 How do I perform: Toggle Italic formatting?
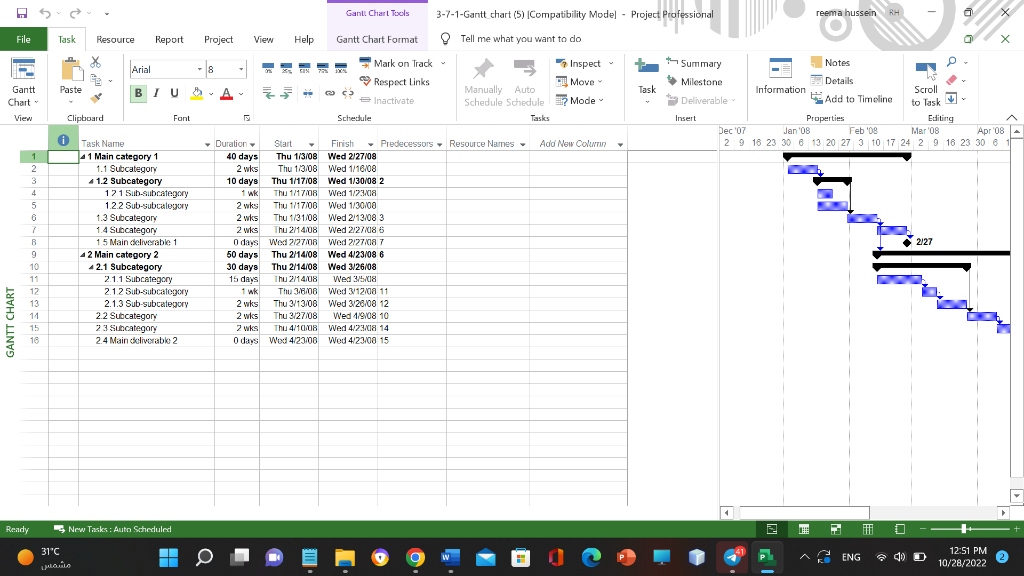point(156,93)
